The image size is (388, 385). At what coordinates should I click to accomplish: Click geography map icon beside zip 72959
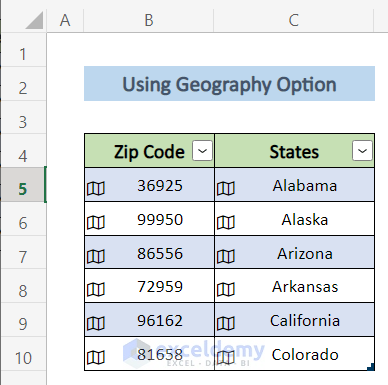click(x=96, y=289)
